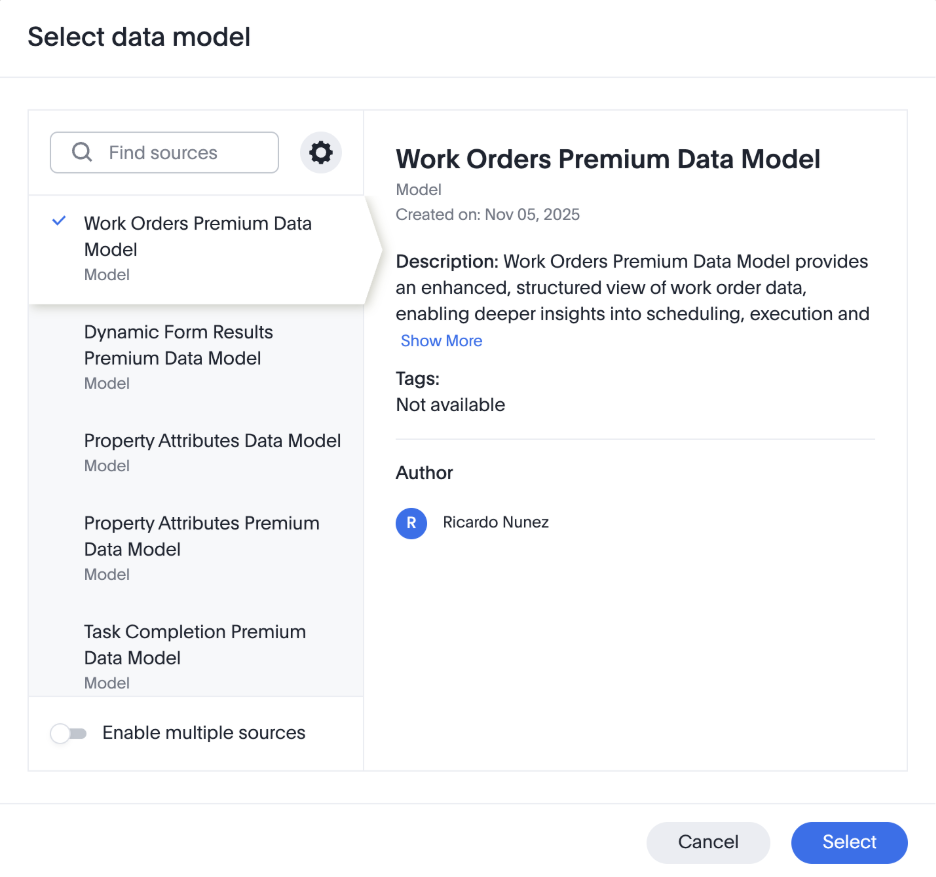
Task: Click the Enable multiple sources label
Action: pyautogui.click(x=204, y=733)
